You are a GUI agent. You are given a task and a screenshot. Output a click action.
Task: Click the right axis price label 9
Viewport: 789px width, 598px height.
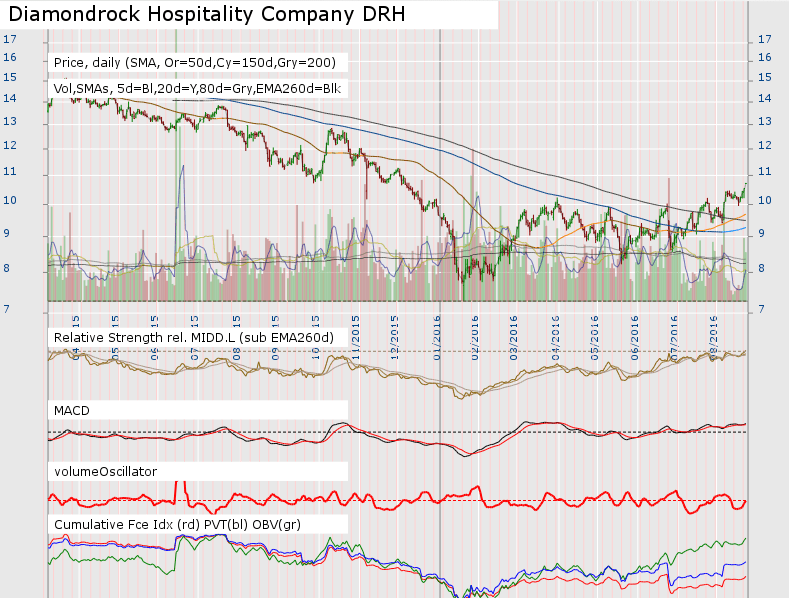(x=762, y=233)
